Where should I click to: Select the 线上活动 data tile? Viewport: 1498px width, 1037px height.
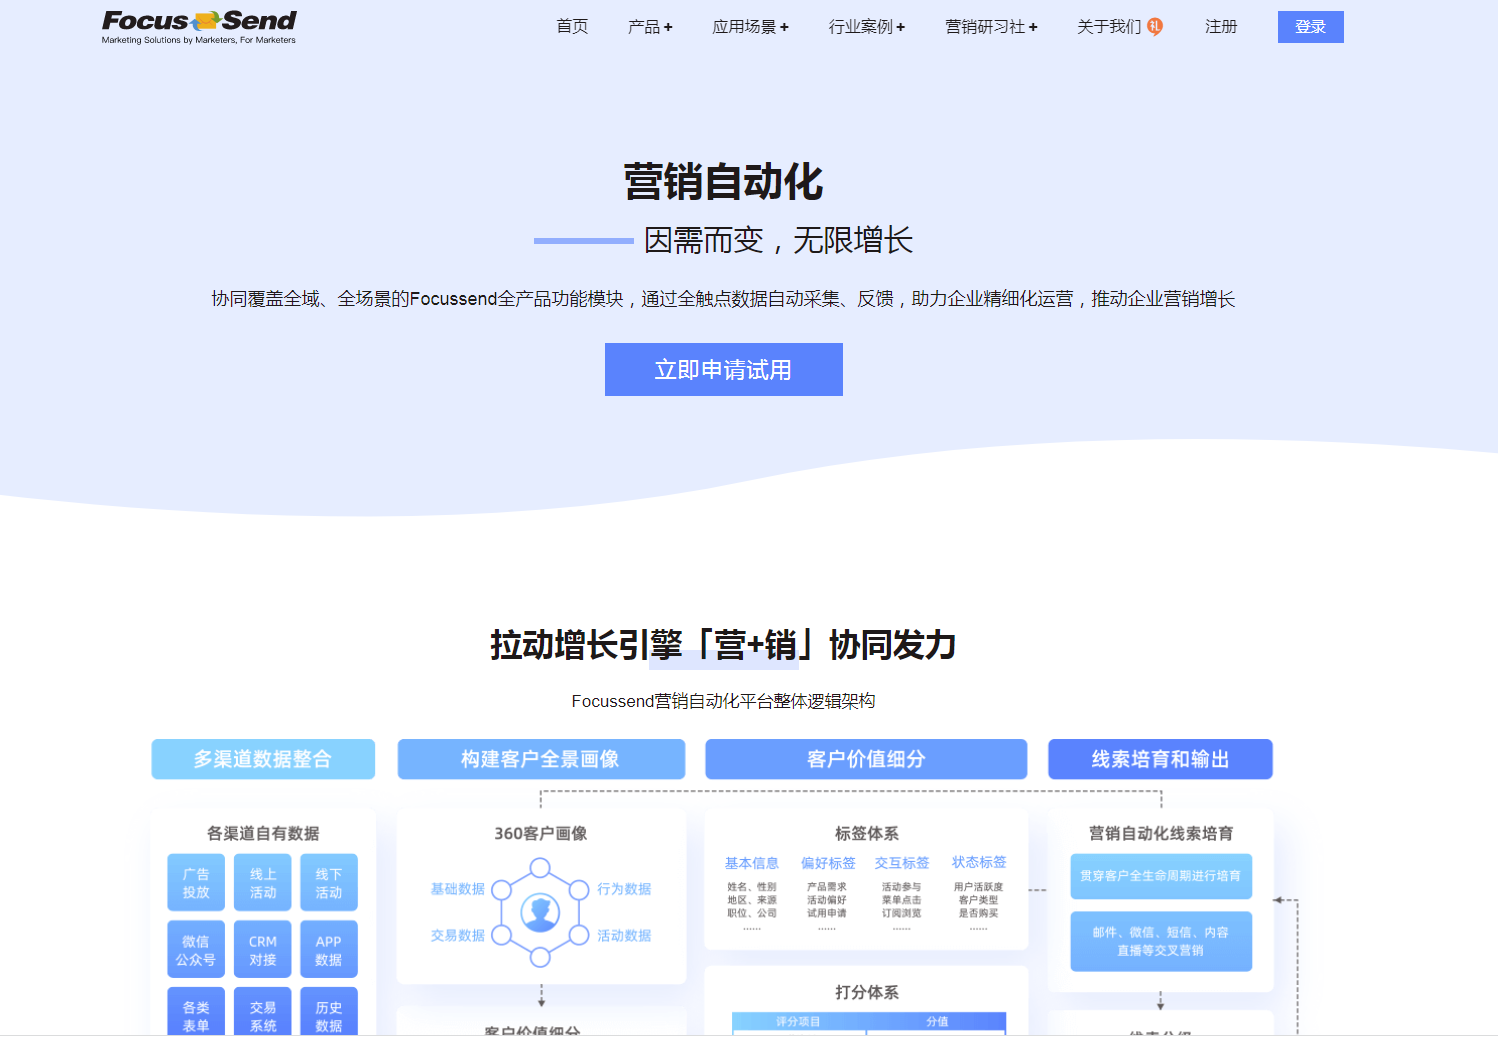point(263,883)
